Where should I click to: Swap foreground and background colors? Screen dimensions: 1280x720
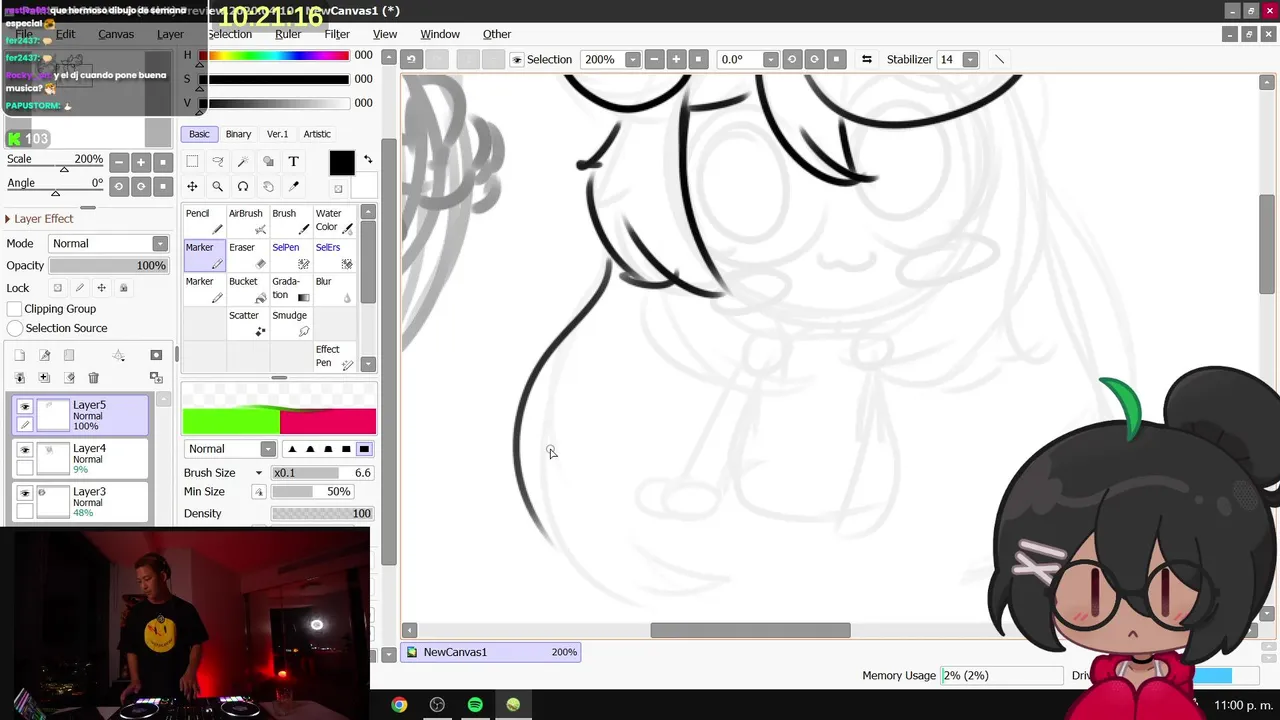pyautogui.click(x=367, y=160)
